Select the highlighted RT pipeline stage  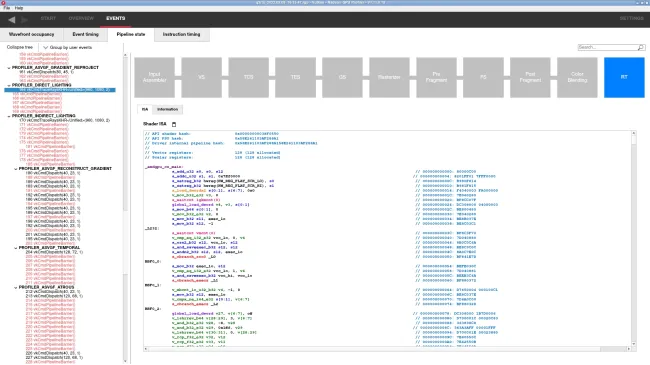click(x=624, y=77)
